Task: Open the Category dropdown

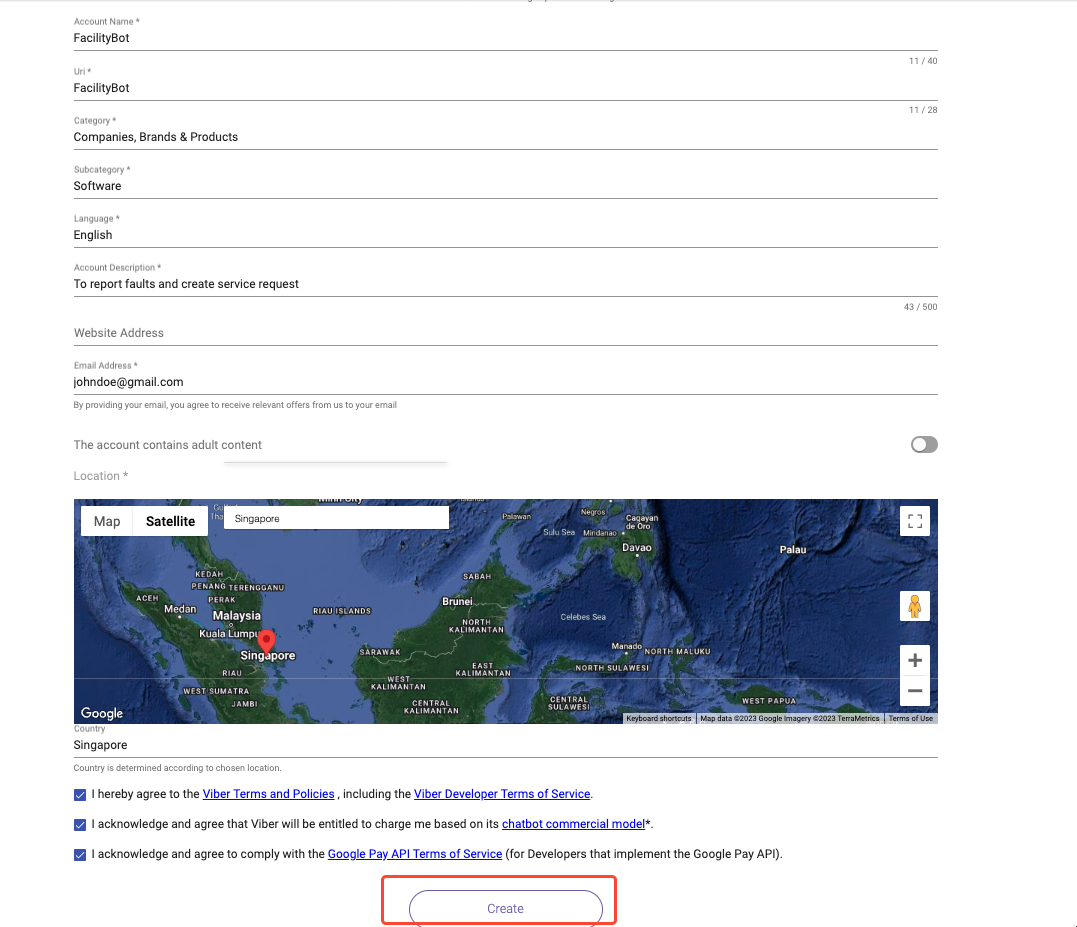Action: [x=505, y=137]
